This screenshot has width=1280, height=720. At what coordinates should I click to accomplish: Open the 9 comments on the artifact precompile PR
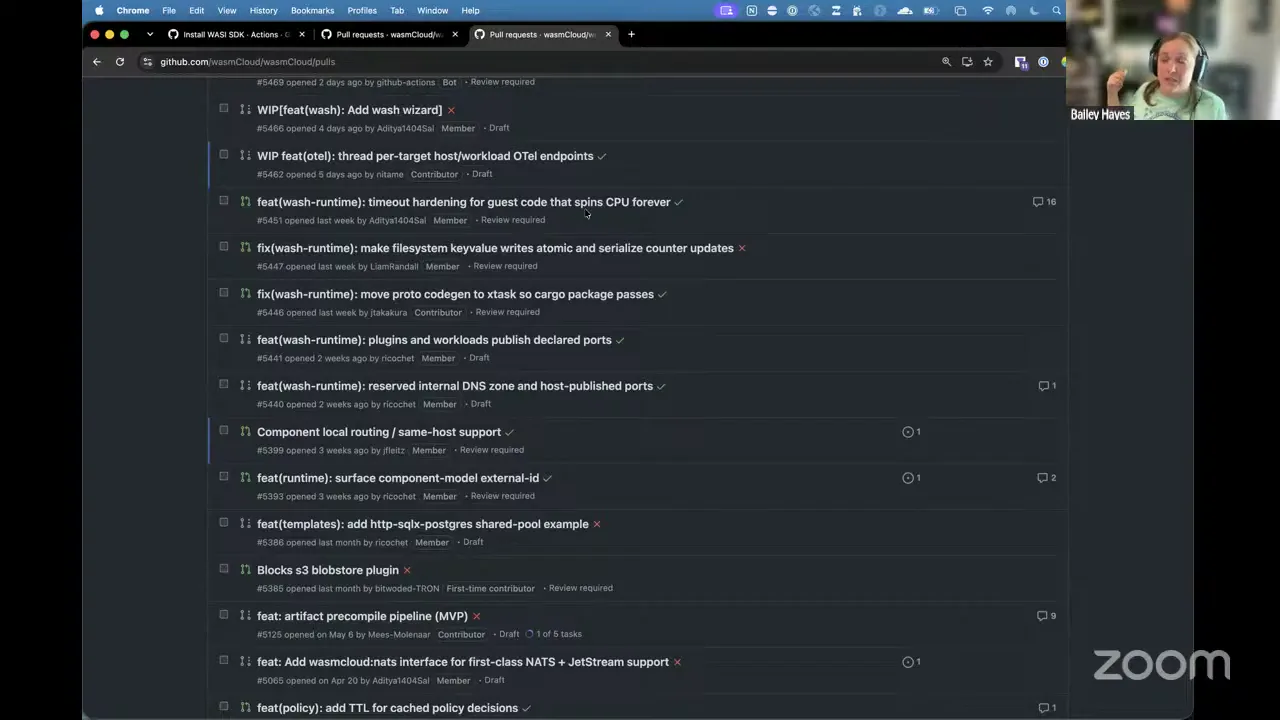[x=1046, y=616]
